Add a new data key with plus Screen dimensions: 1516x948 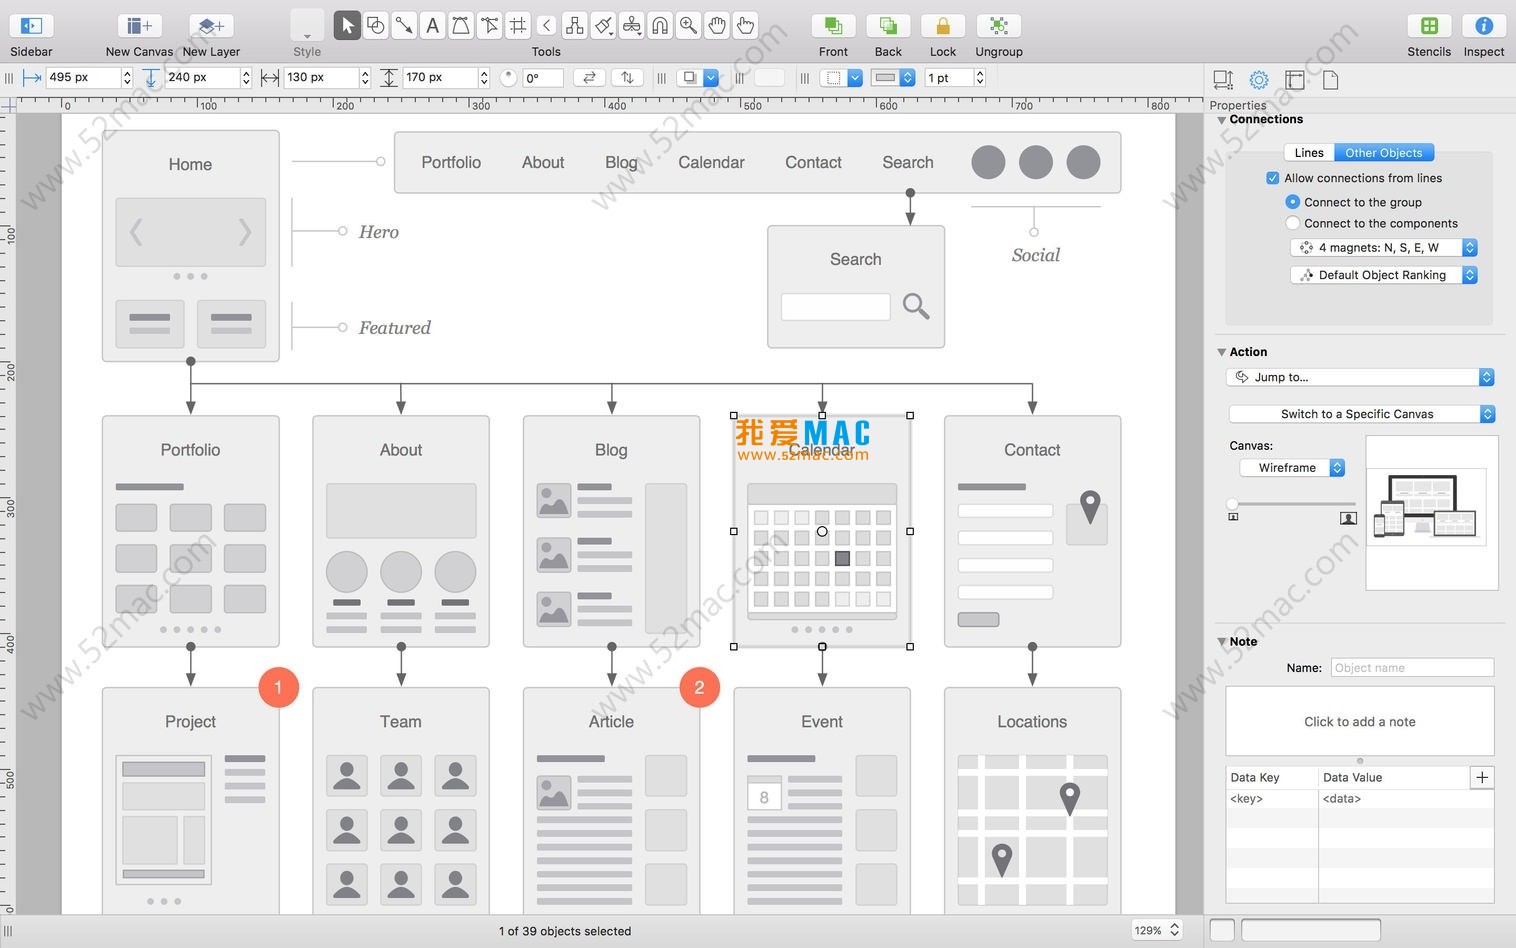pyautogui.click(x=1482, y=777)
